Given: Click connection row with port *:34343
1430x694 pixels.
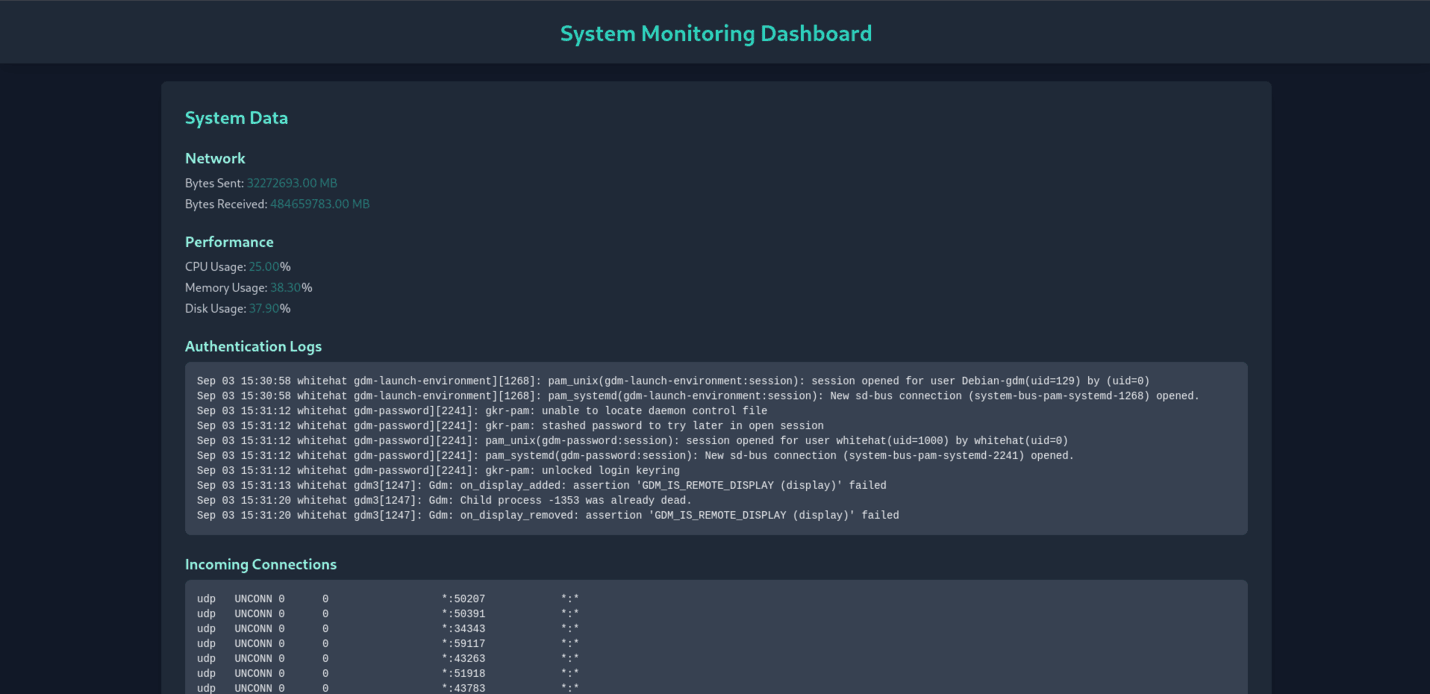Looking at the screenshot, I should point(388,629).
